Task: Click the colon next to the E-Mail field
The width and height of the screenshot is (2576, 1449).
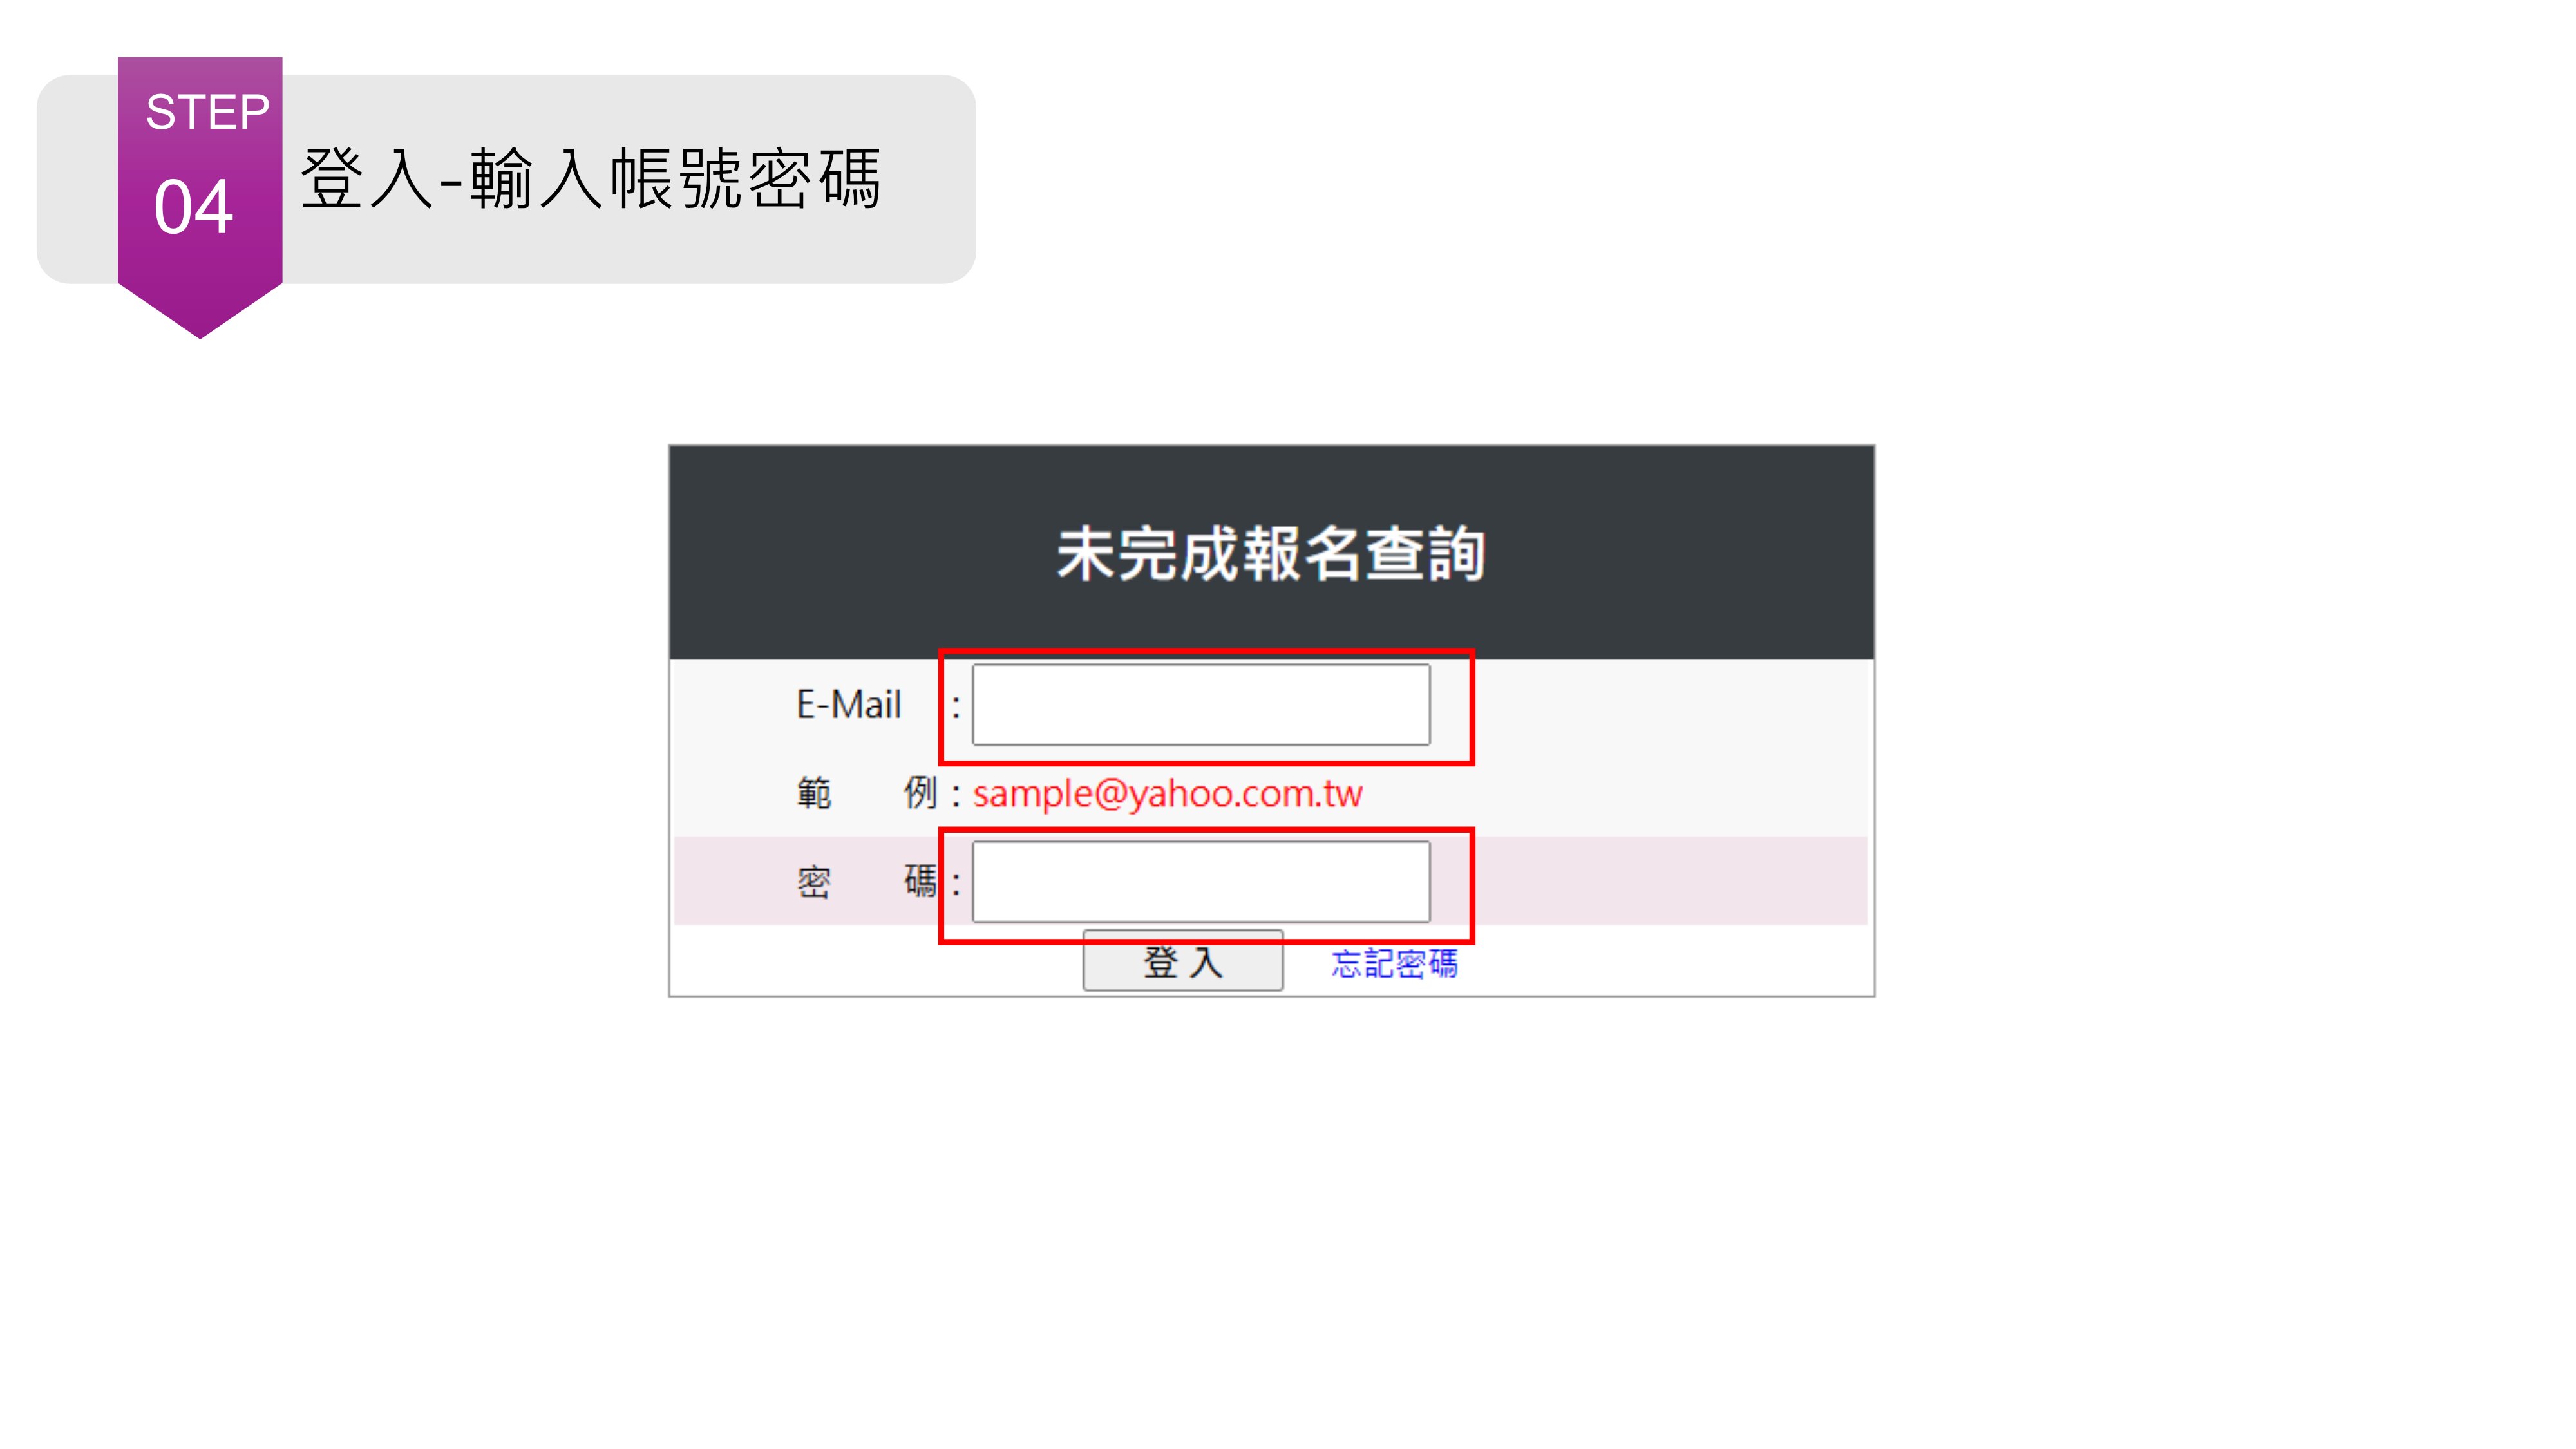Action: tap(956, 706)
